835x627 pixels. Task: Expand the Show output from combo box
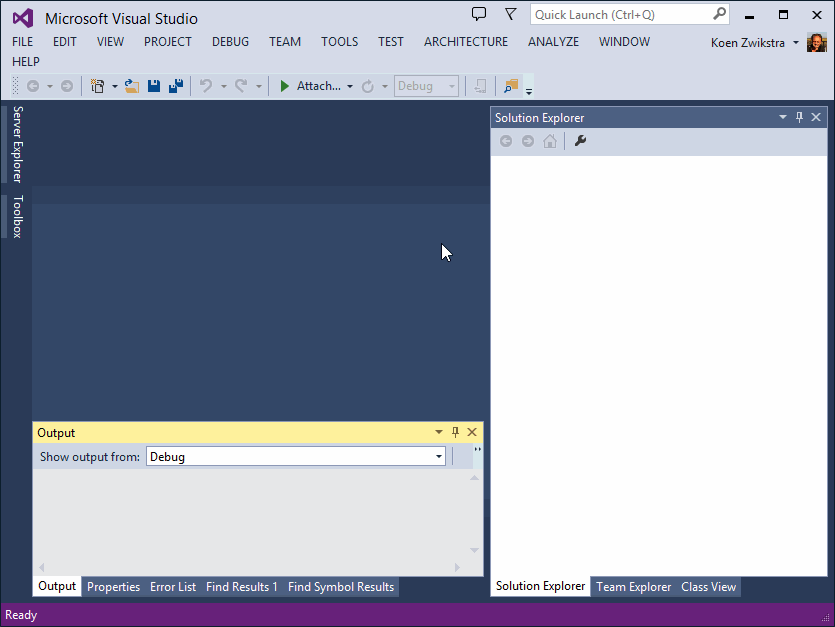tap(439, 457)
